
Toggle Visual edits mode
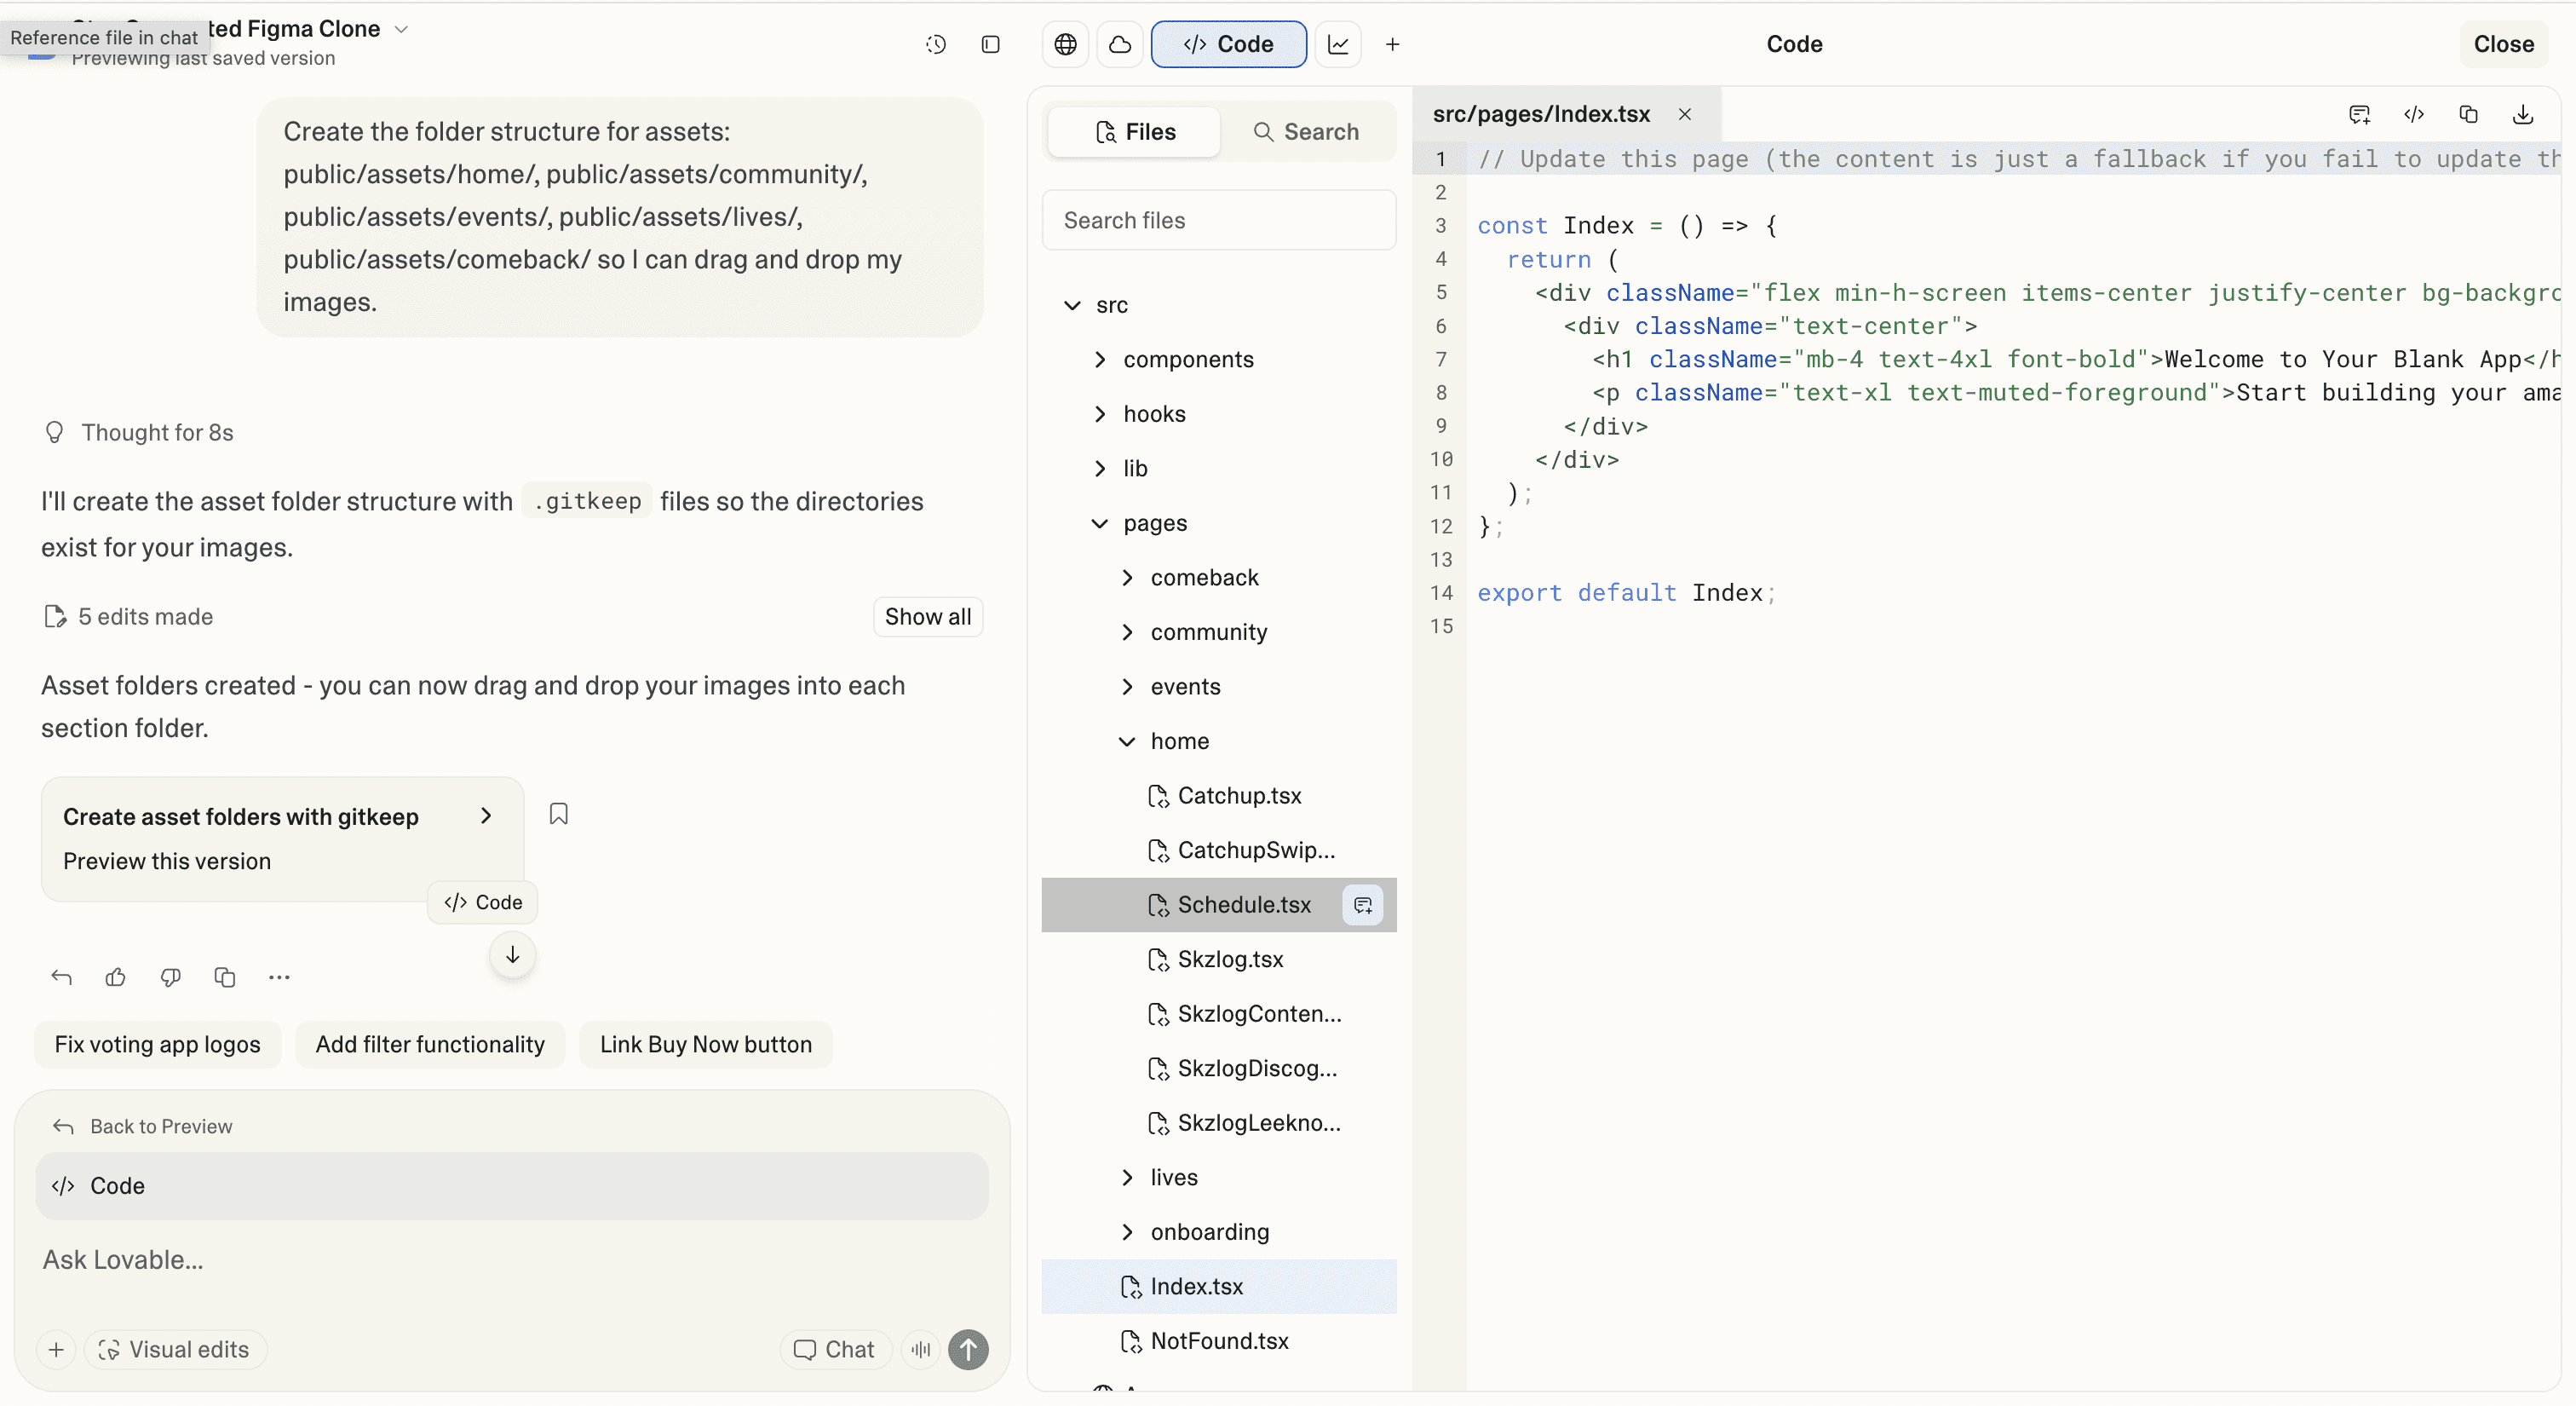click(175, 1350)
